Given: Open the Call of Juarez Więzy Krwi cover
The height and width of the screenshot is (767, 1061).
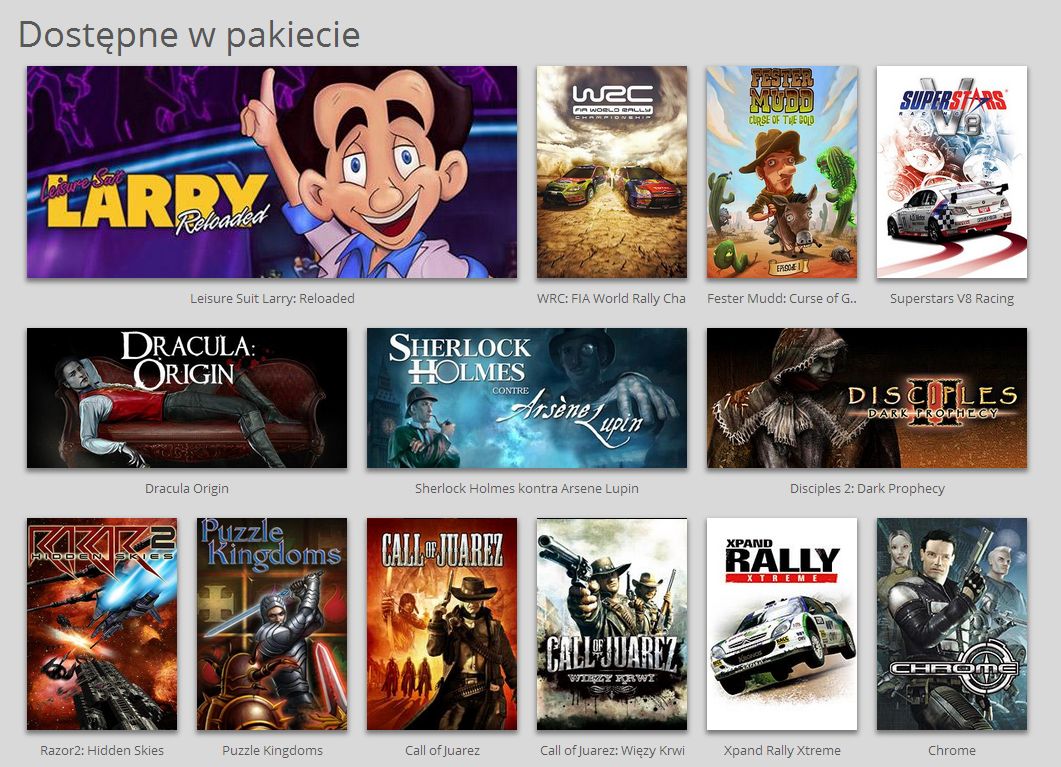Looking at the screenshot, I should coord(612,624).
